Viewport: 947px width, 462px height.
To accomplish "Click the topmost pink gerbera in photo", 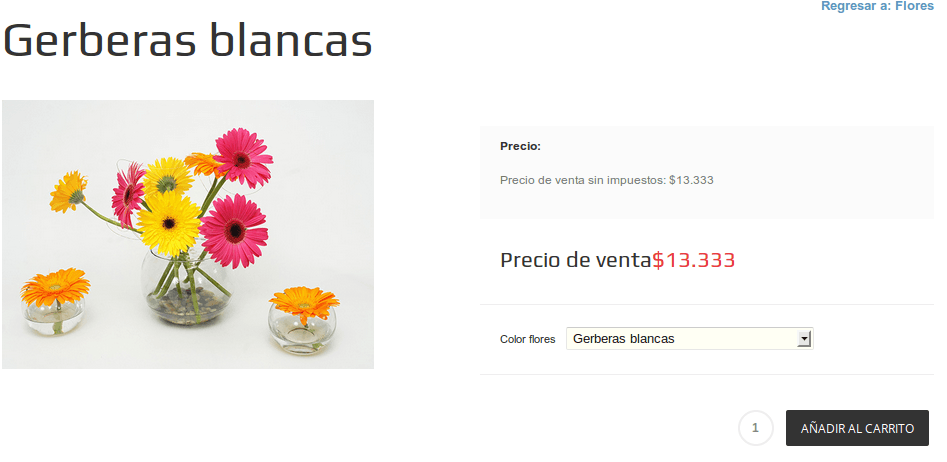I will (x=243, y=158).
